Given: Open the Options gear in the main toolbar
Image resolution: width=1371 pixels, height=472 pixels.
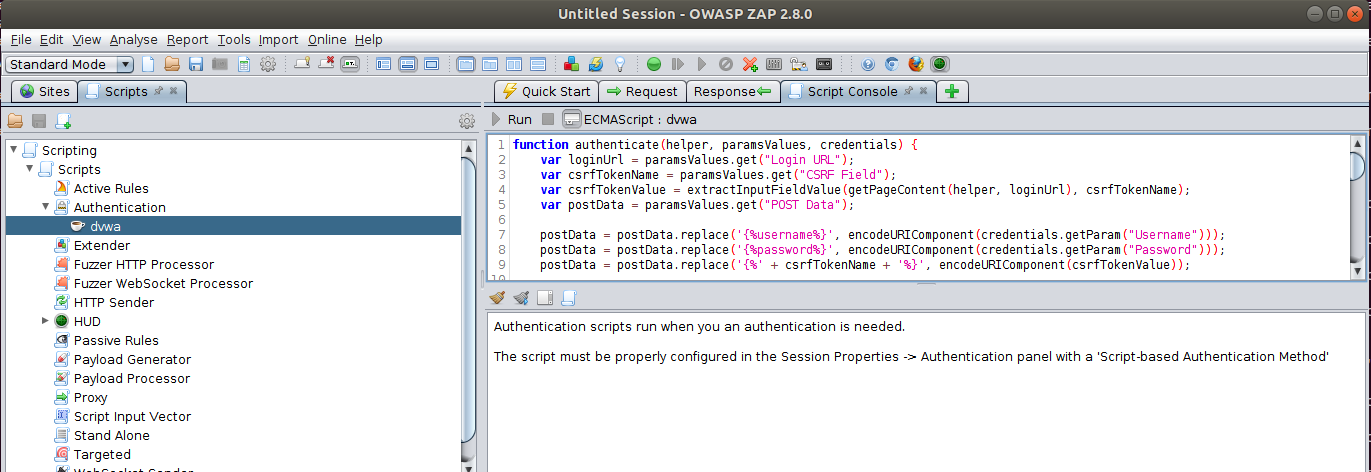Looking at the screenshot, I should point(267,64).
